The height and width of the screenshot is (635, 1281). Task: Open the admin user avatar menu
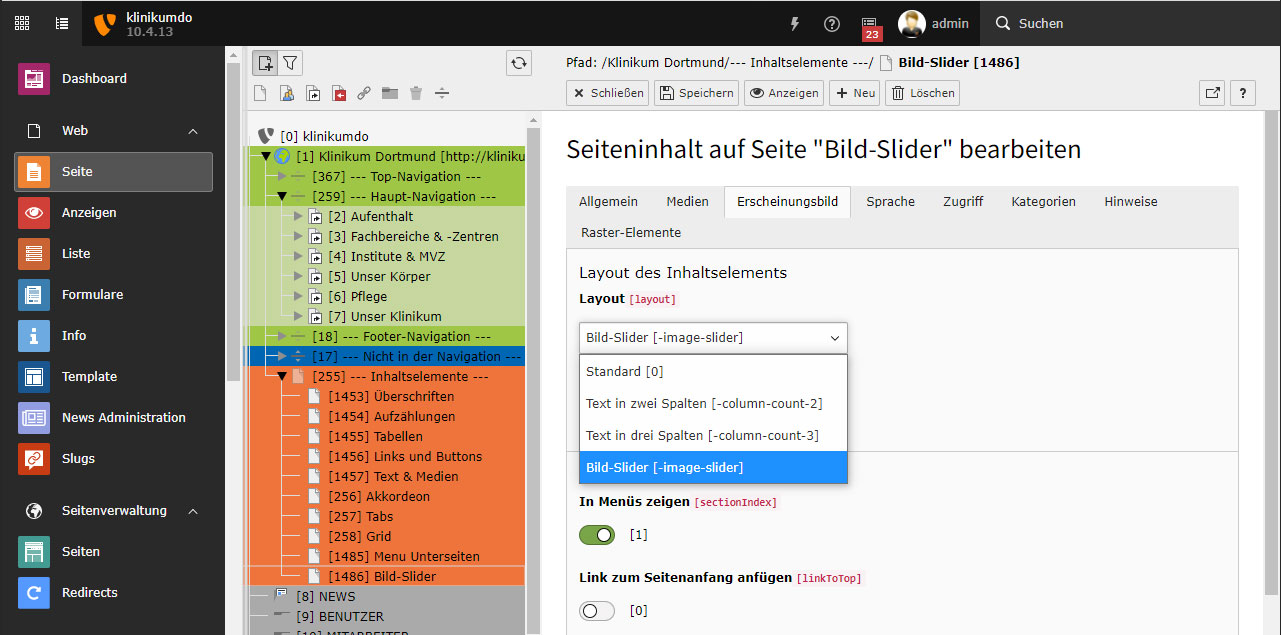[933, 24]
